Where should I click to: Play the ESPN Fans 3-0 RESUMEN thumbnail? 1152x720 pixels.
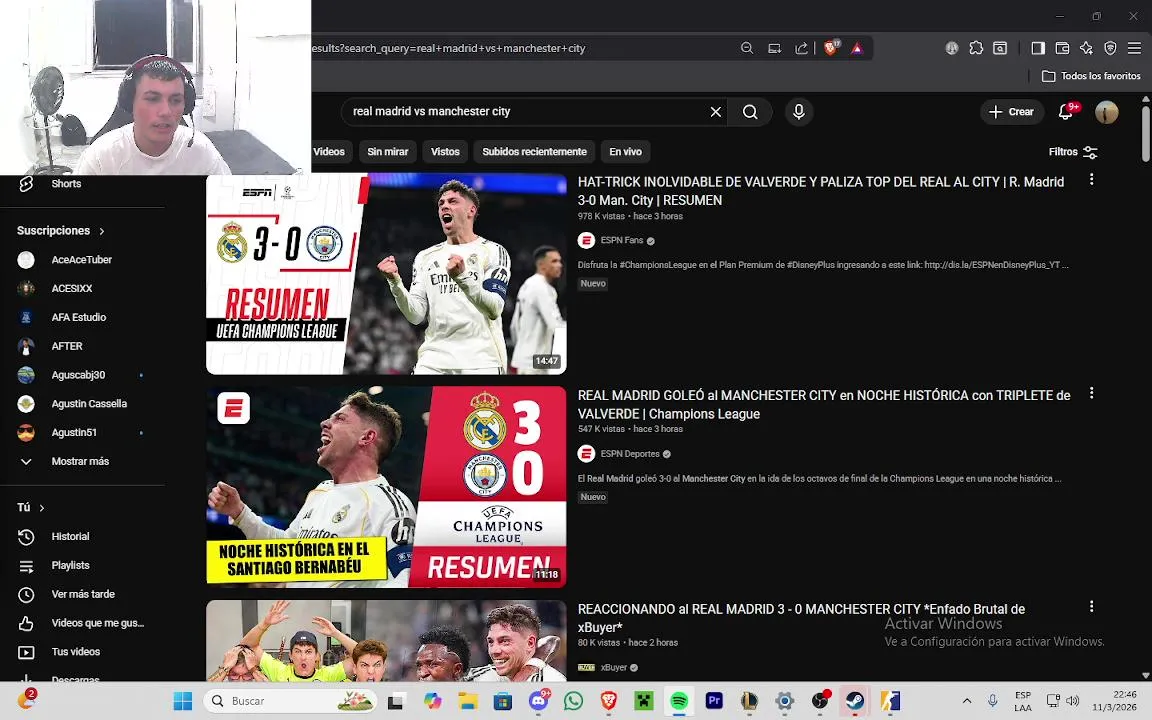pos(386,274)
